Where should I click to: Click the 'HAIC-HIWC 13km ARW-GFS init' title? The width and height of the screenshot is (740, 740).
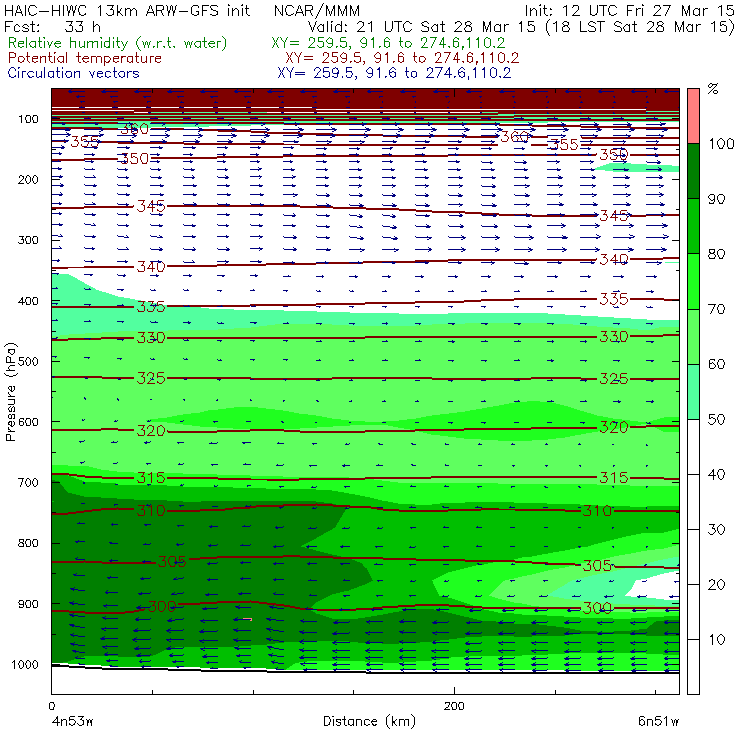127,10
